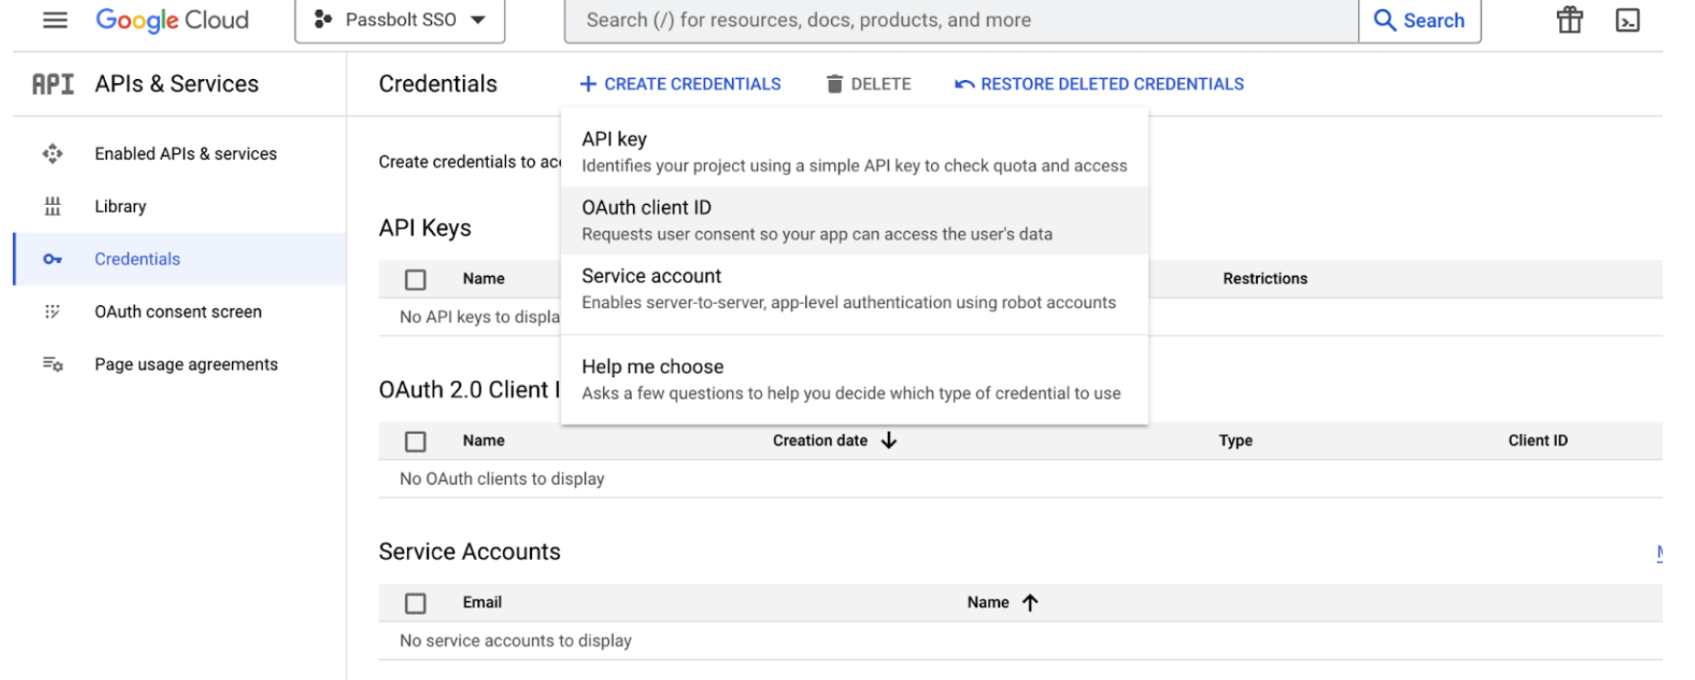Click the trash can Delete icon
The height and width of the screenshot is (680, 1695).
pos(835,84)
